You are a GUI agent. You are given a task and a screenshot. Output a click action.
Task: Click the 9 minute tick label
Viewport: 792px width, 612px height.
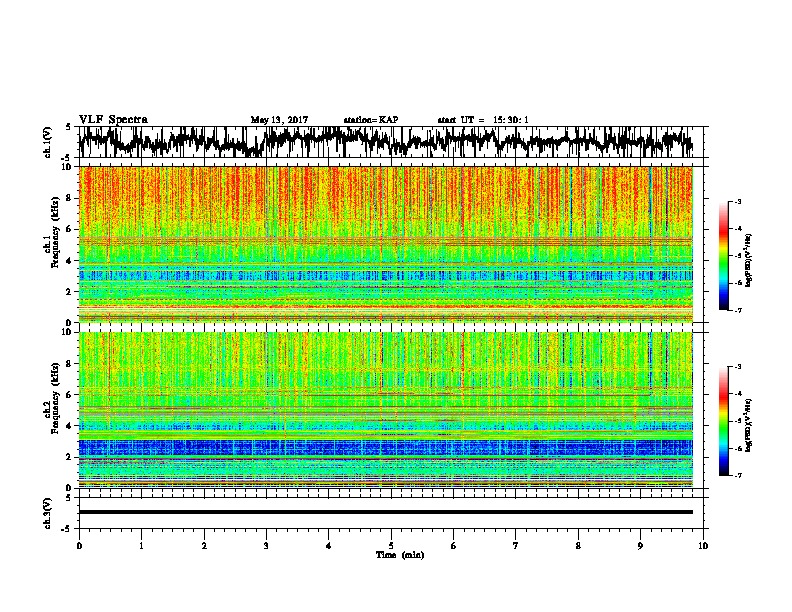click(640, 546)
